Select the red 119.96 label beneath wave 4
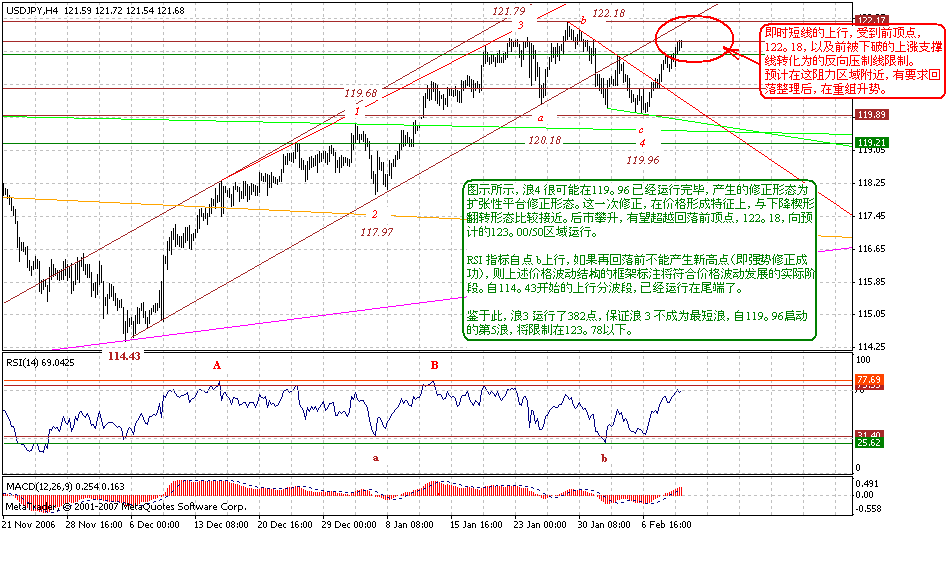950x573 pixels. 643,160
